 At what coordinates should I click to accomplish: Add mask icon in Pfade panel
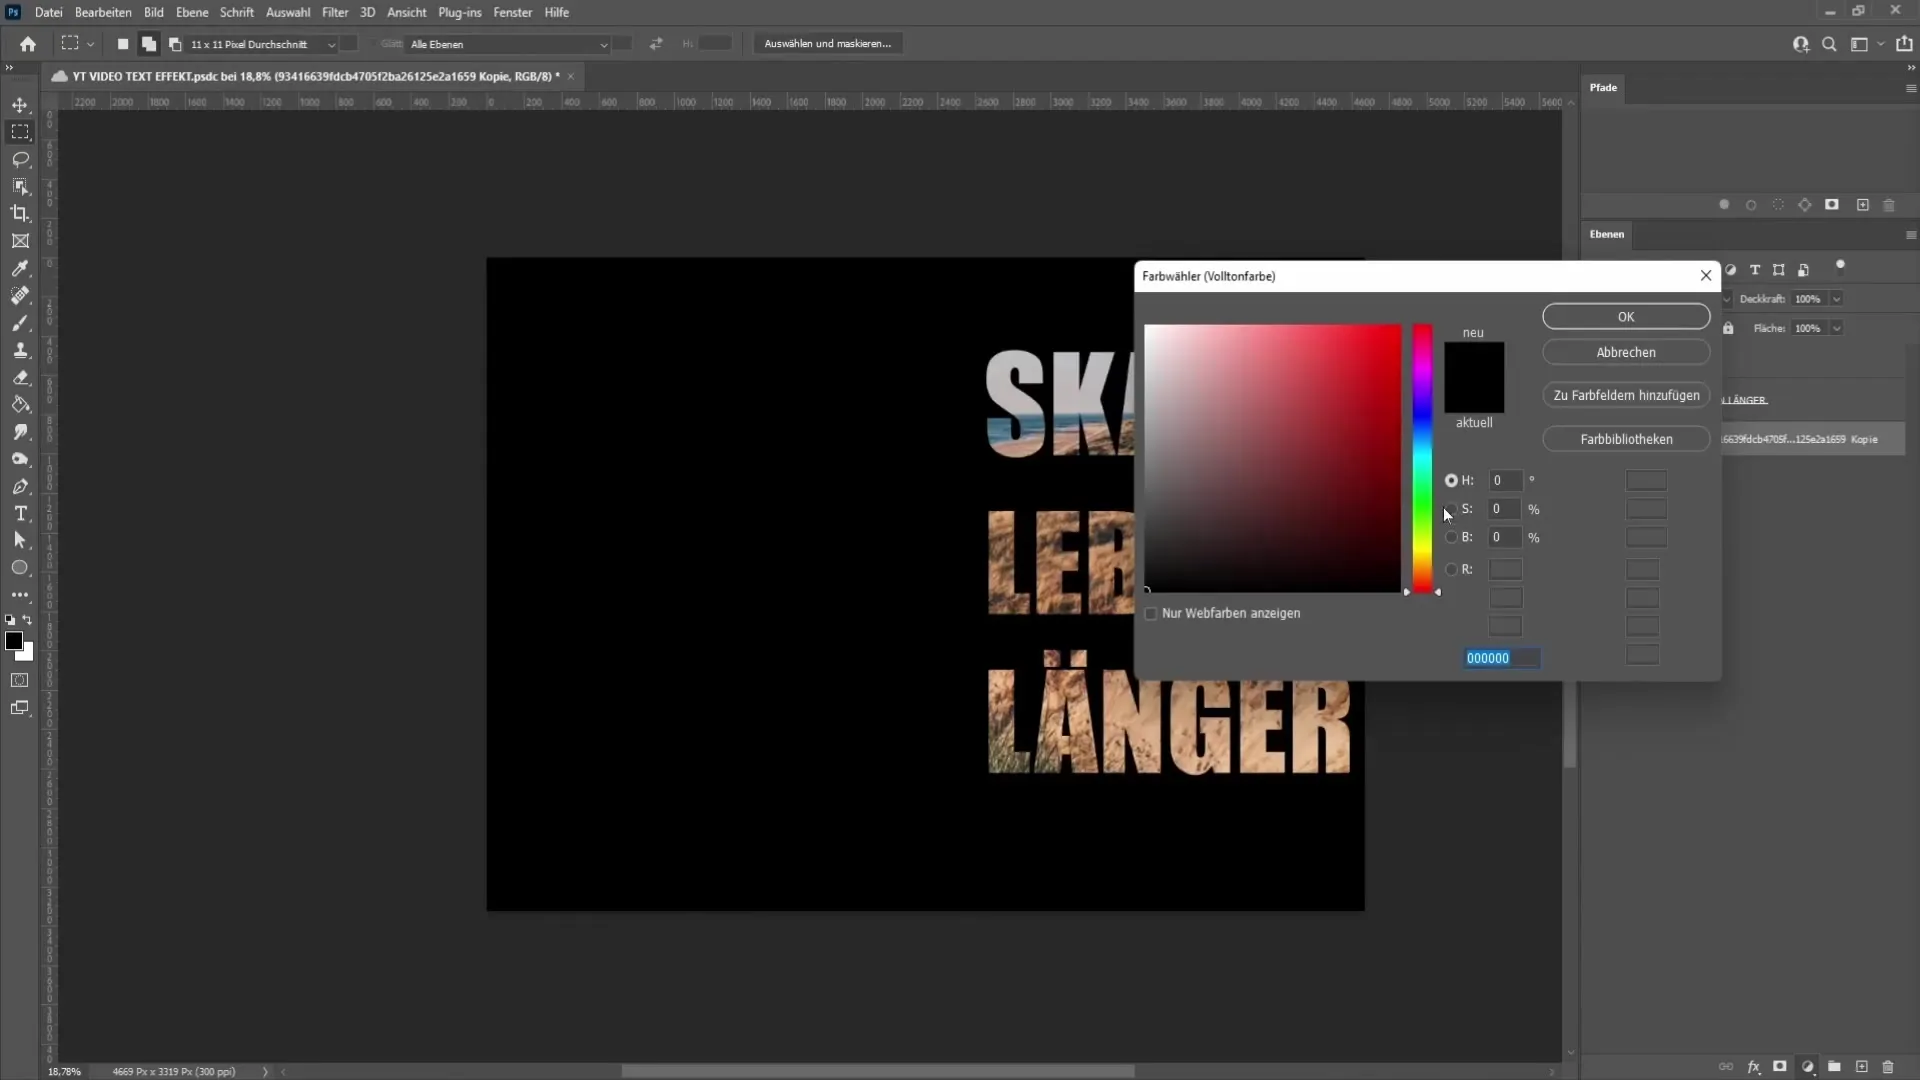coord(1832,204)
